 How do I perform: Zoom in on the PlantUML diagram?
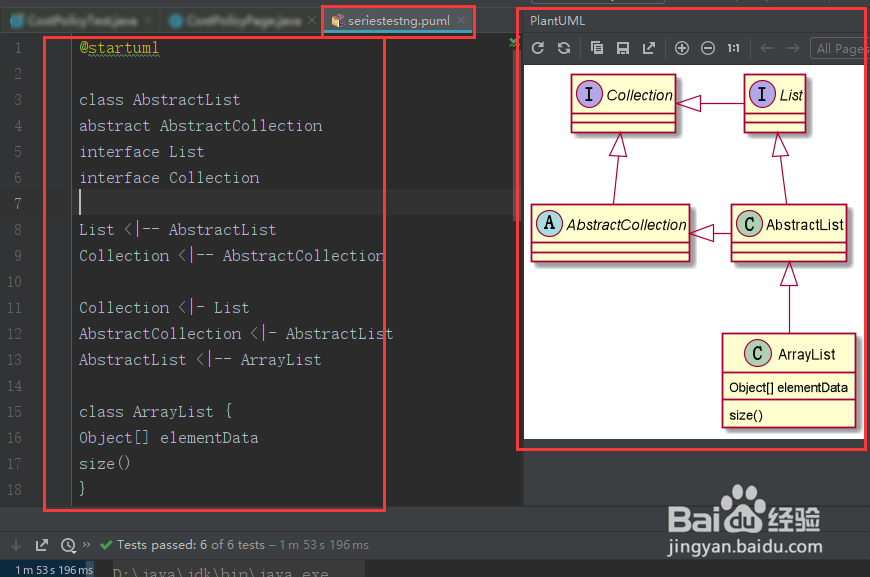pos(682,48)
